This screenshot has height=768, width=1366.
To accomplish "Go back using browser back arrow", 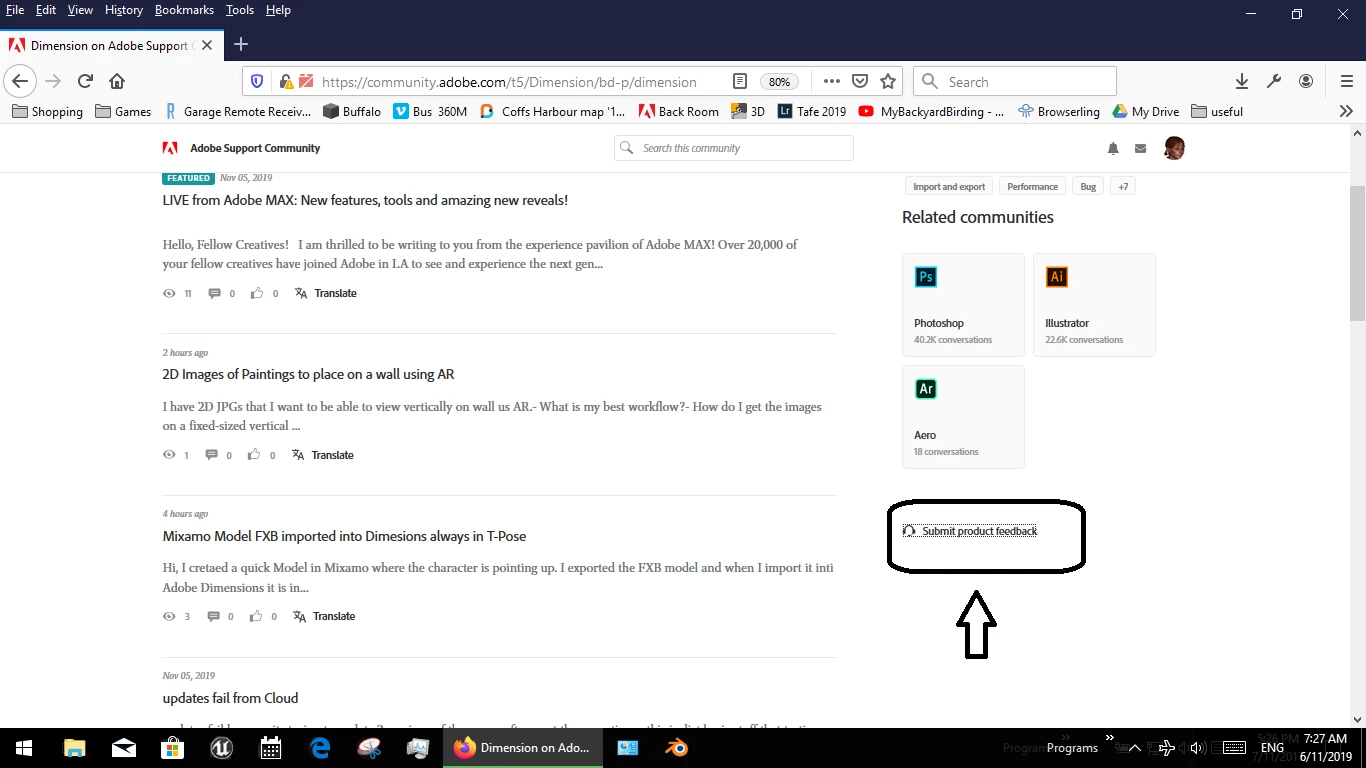I will (x=20, y=82).
